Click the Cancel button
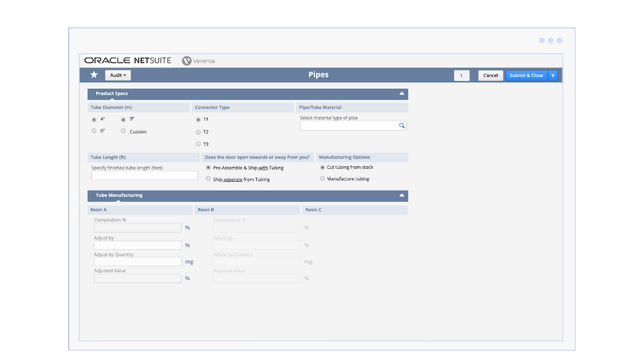640x360 pixels. tap(490, 76)
